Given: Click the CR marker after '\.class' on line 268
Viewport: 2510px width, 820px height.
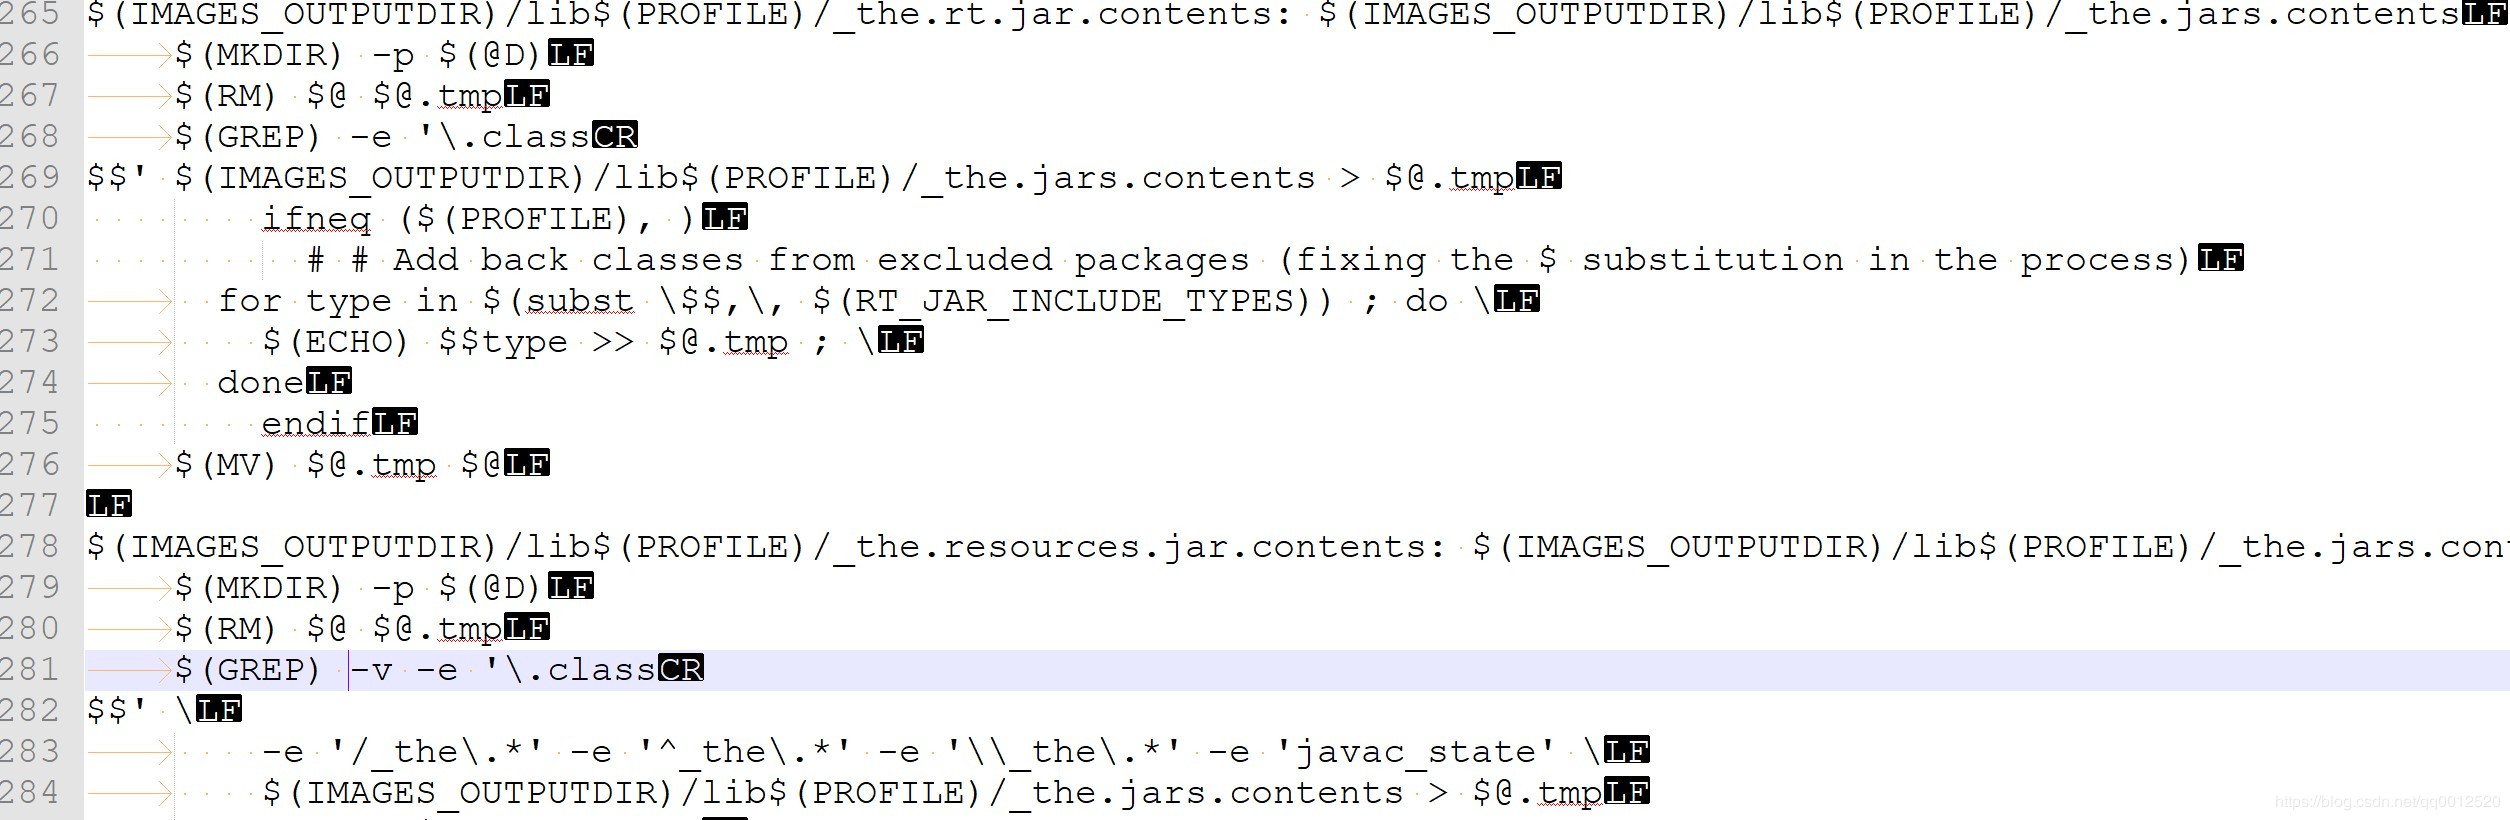Looking at the screenshot, I should coord(615,135).
